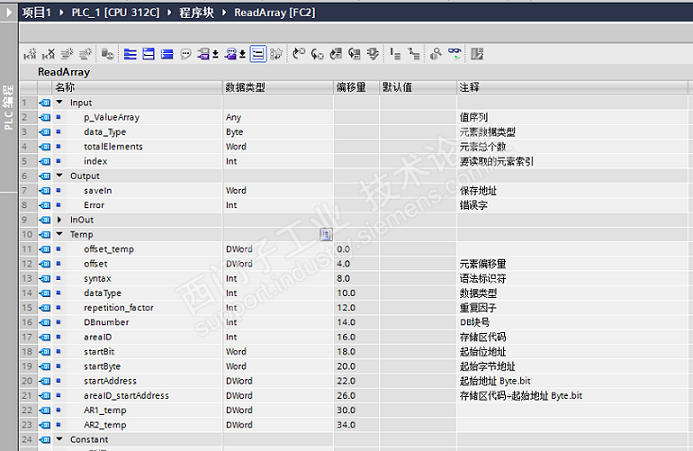Click PLC_1 [CPU 312C] in breadcrumb

(115, 12)
